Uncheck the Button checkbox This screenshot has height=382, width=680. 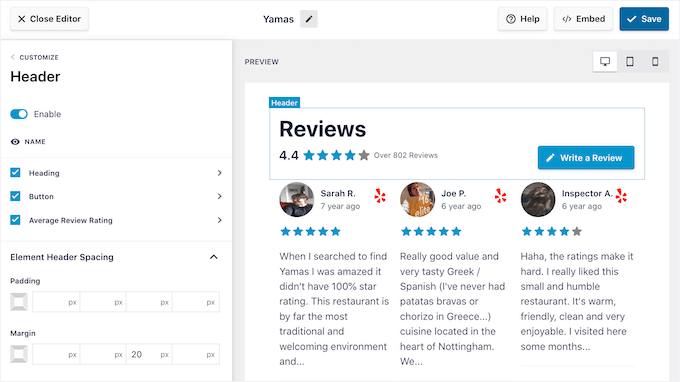click(x=15, y=196)
